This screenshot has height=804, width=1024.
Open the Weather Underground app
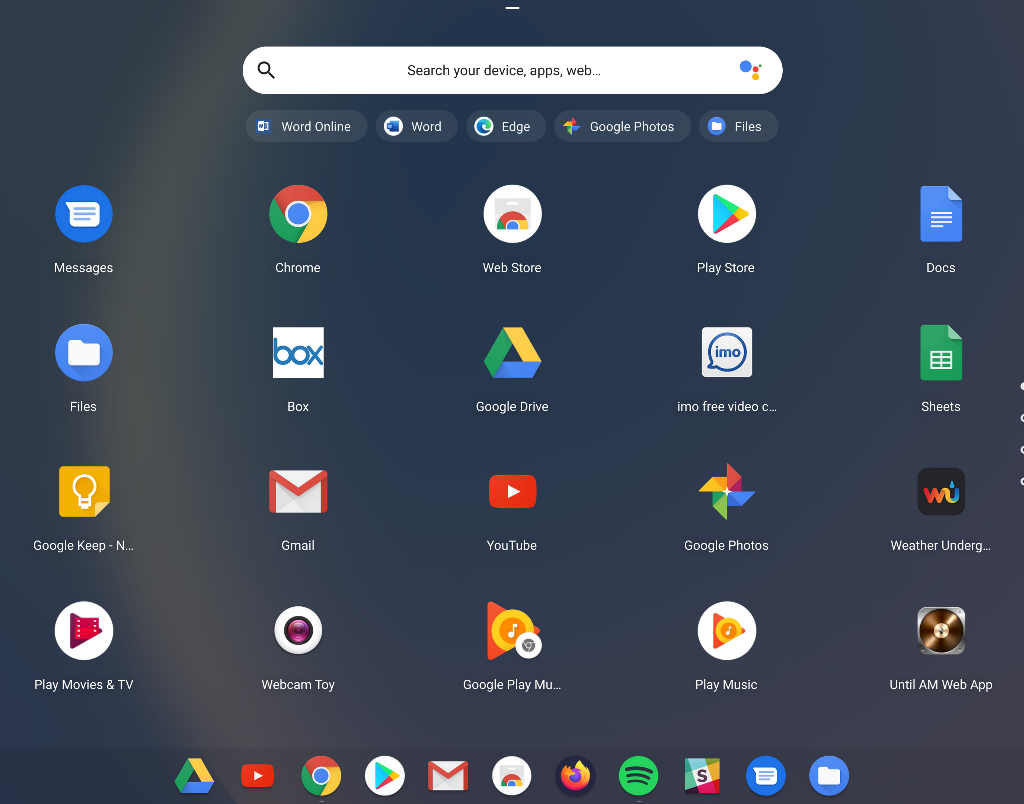point(940,492)
